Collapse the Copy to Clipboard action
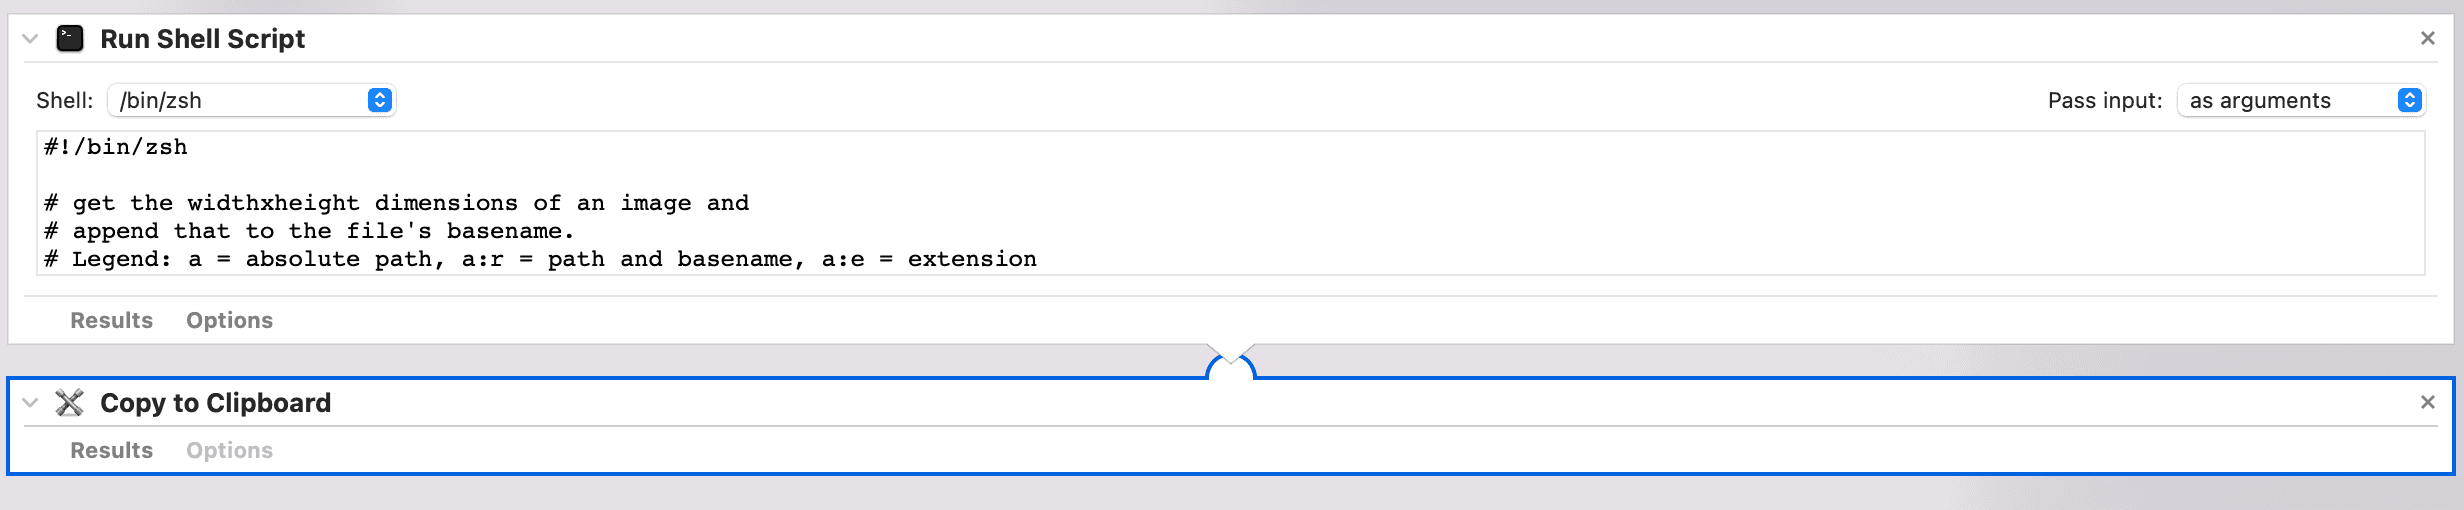 coord(30,403)
